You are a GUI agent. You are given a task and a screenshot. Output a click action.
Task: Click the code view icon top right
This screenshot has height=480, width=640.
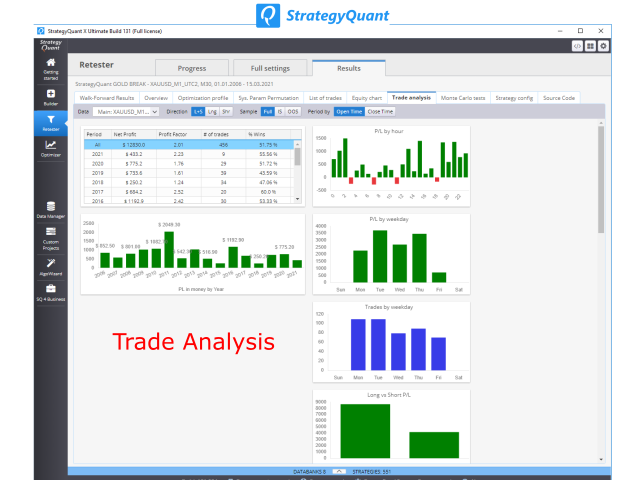[577, 46]
